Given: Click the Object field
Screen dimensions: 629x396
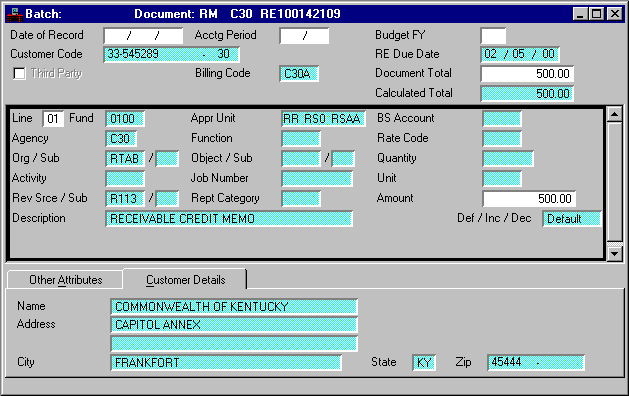Looking at the screenshot, I should coord(301,159).
